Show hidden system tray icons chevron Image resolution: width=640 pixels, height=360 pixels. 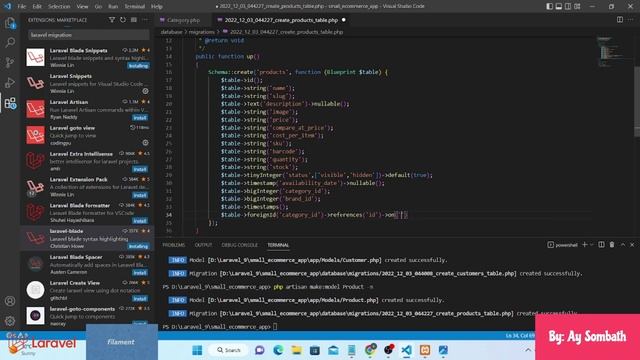528,350
